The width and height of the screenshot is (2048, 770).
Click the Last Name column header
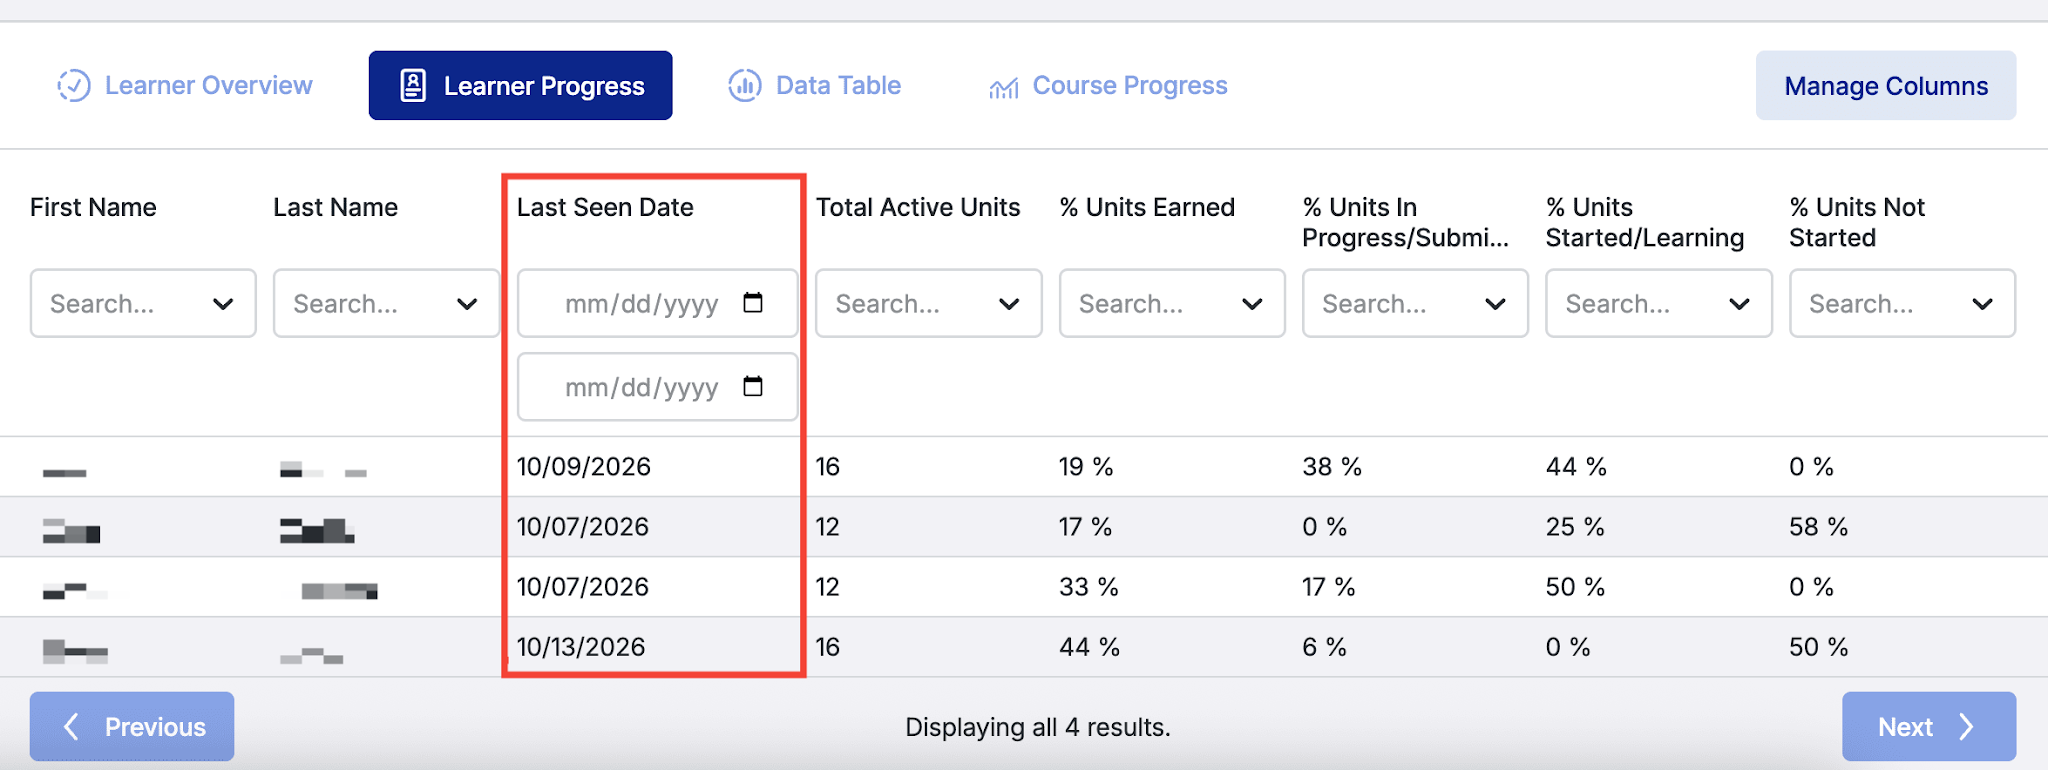tap(335, 207)
